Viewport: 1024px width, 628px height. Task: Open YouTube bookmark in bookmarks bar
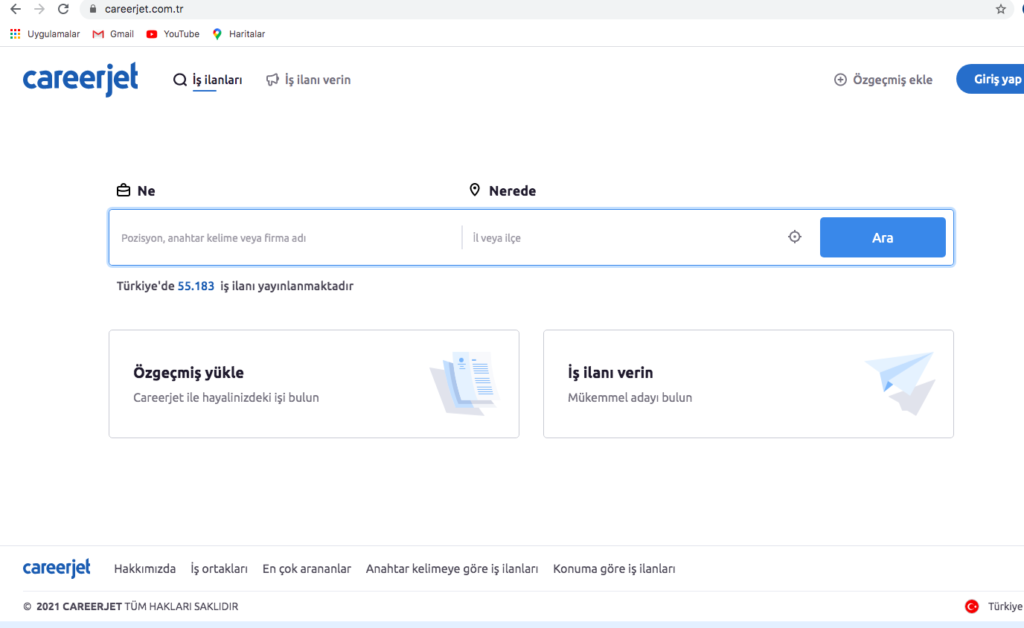point(173,34)
